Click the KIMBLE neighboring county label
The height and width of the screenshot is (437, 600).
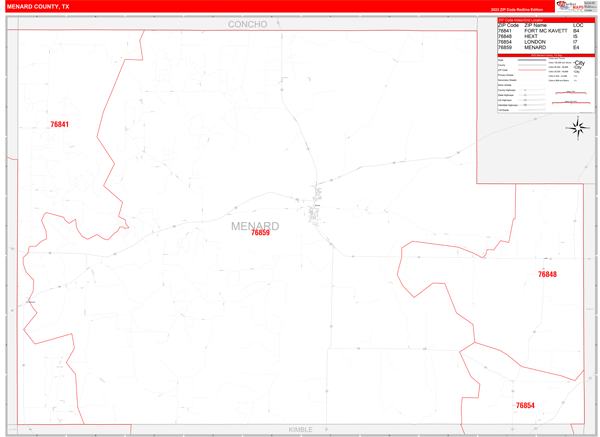(x=300, y=429)
